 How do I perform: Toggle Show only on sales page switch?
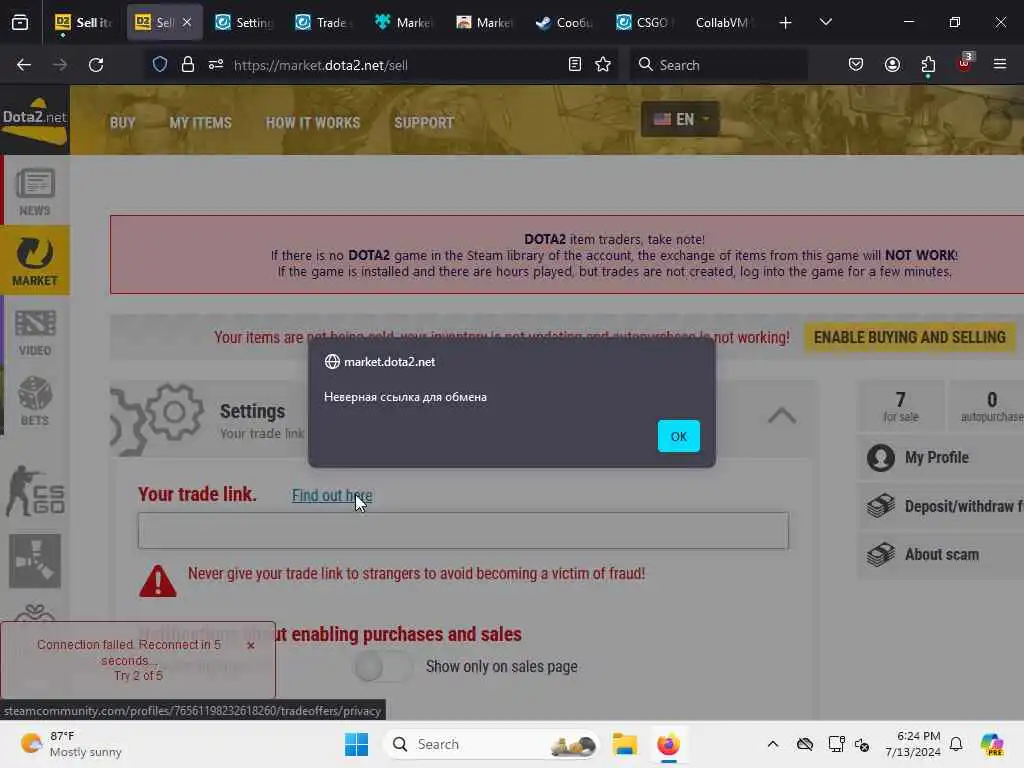pos(383,667)
